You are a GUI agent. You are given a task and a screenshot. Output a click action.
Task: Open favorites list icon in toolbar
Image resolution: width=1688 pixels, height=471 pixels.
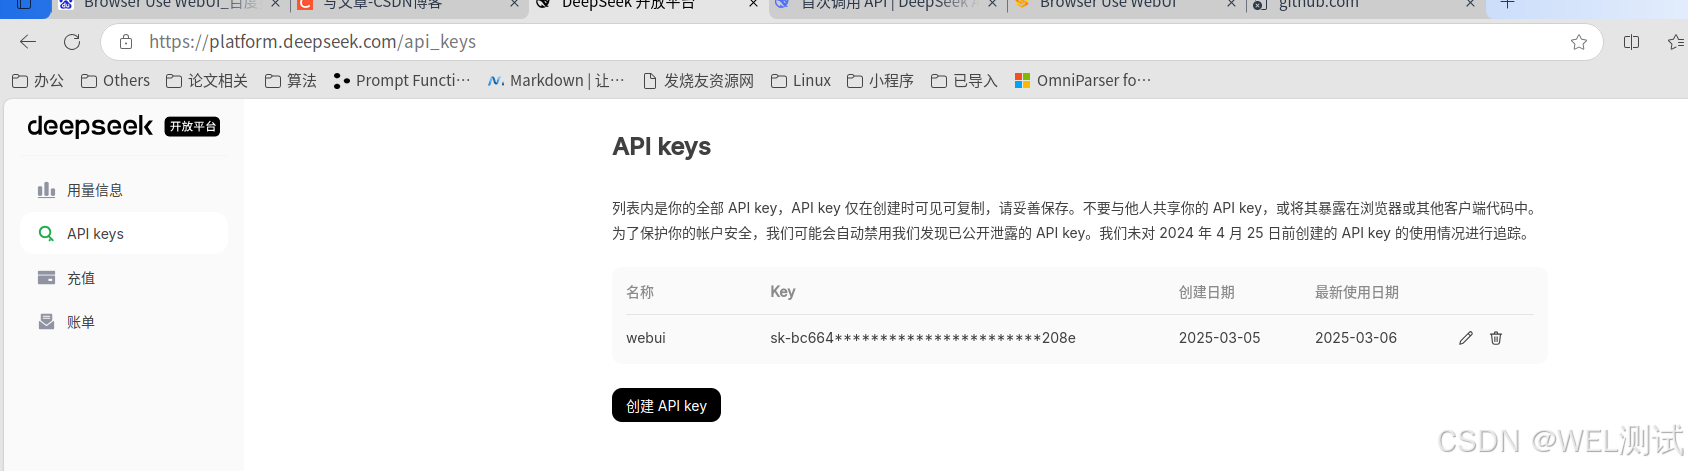tap(1676, 42)
